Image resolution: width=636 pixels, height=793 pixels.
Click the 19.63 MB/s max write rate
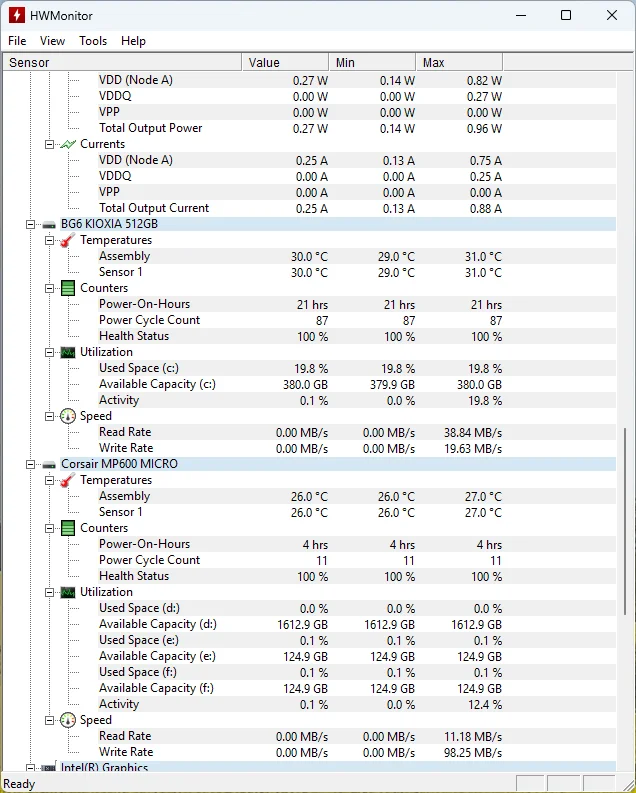tap(473, 449)
